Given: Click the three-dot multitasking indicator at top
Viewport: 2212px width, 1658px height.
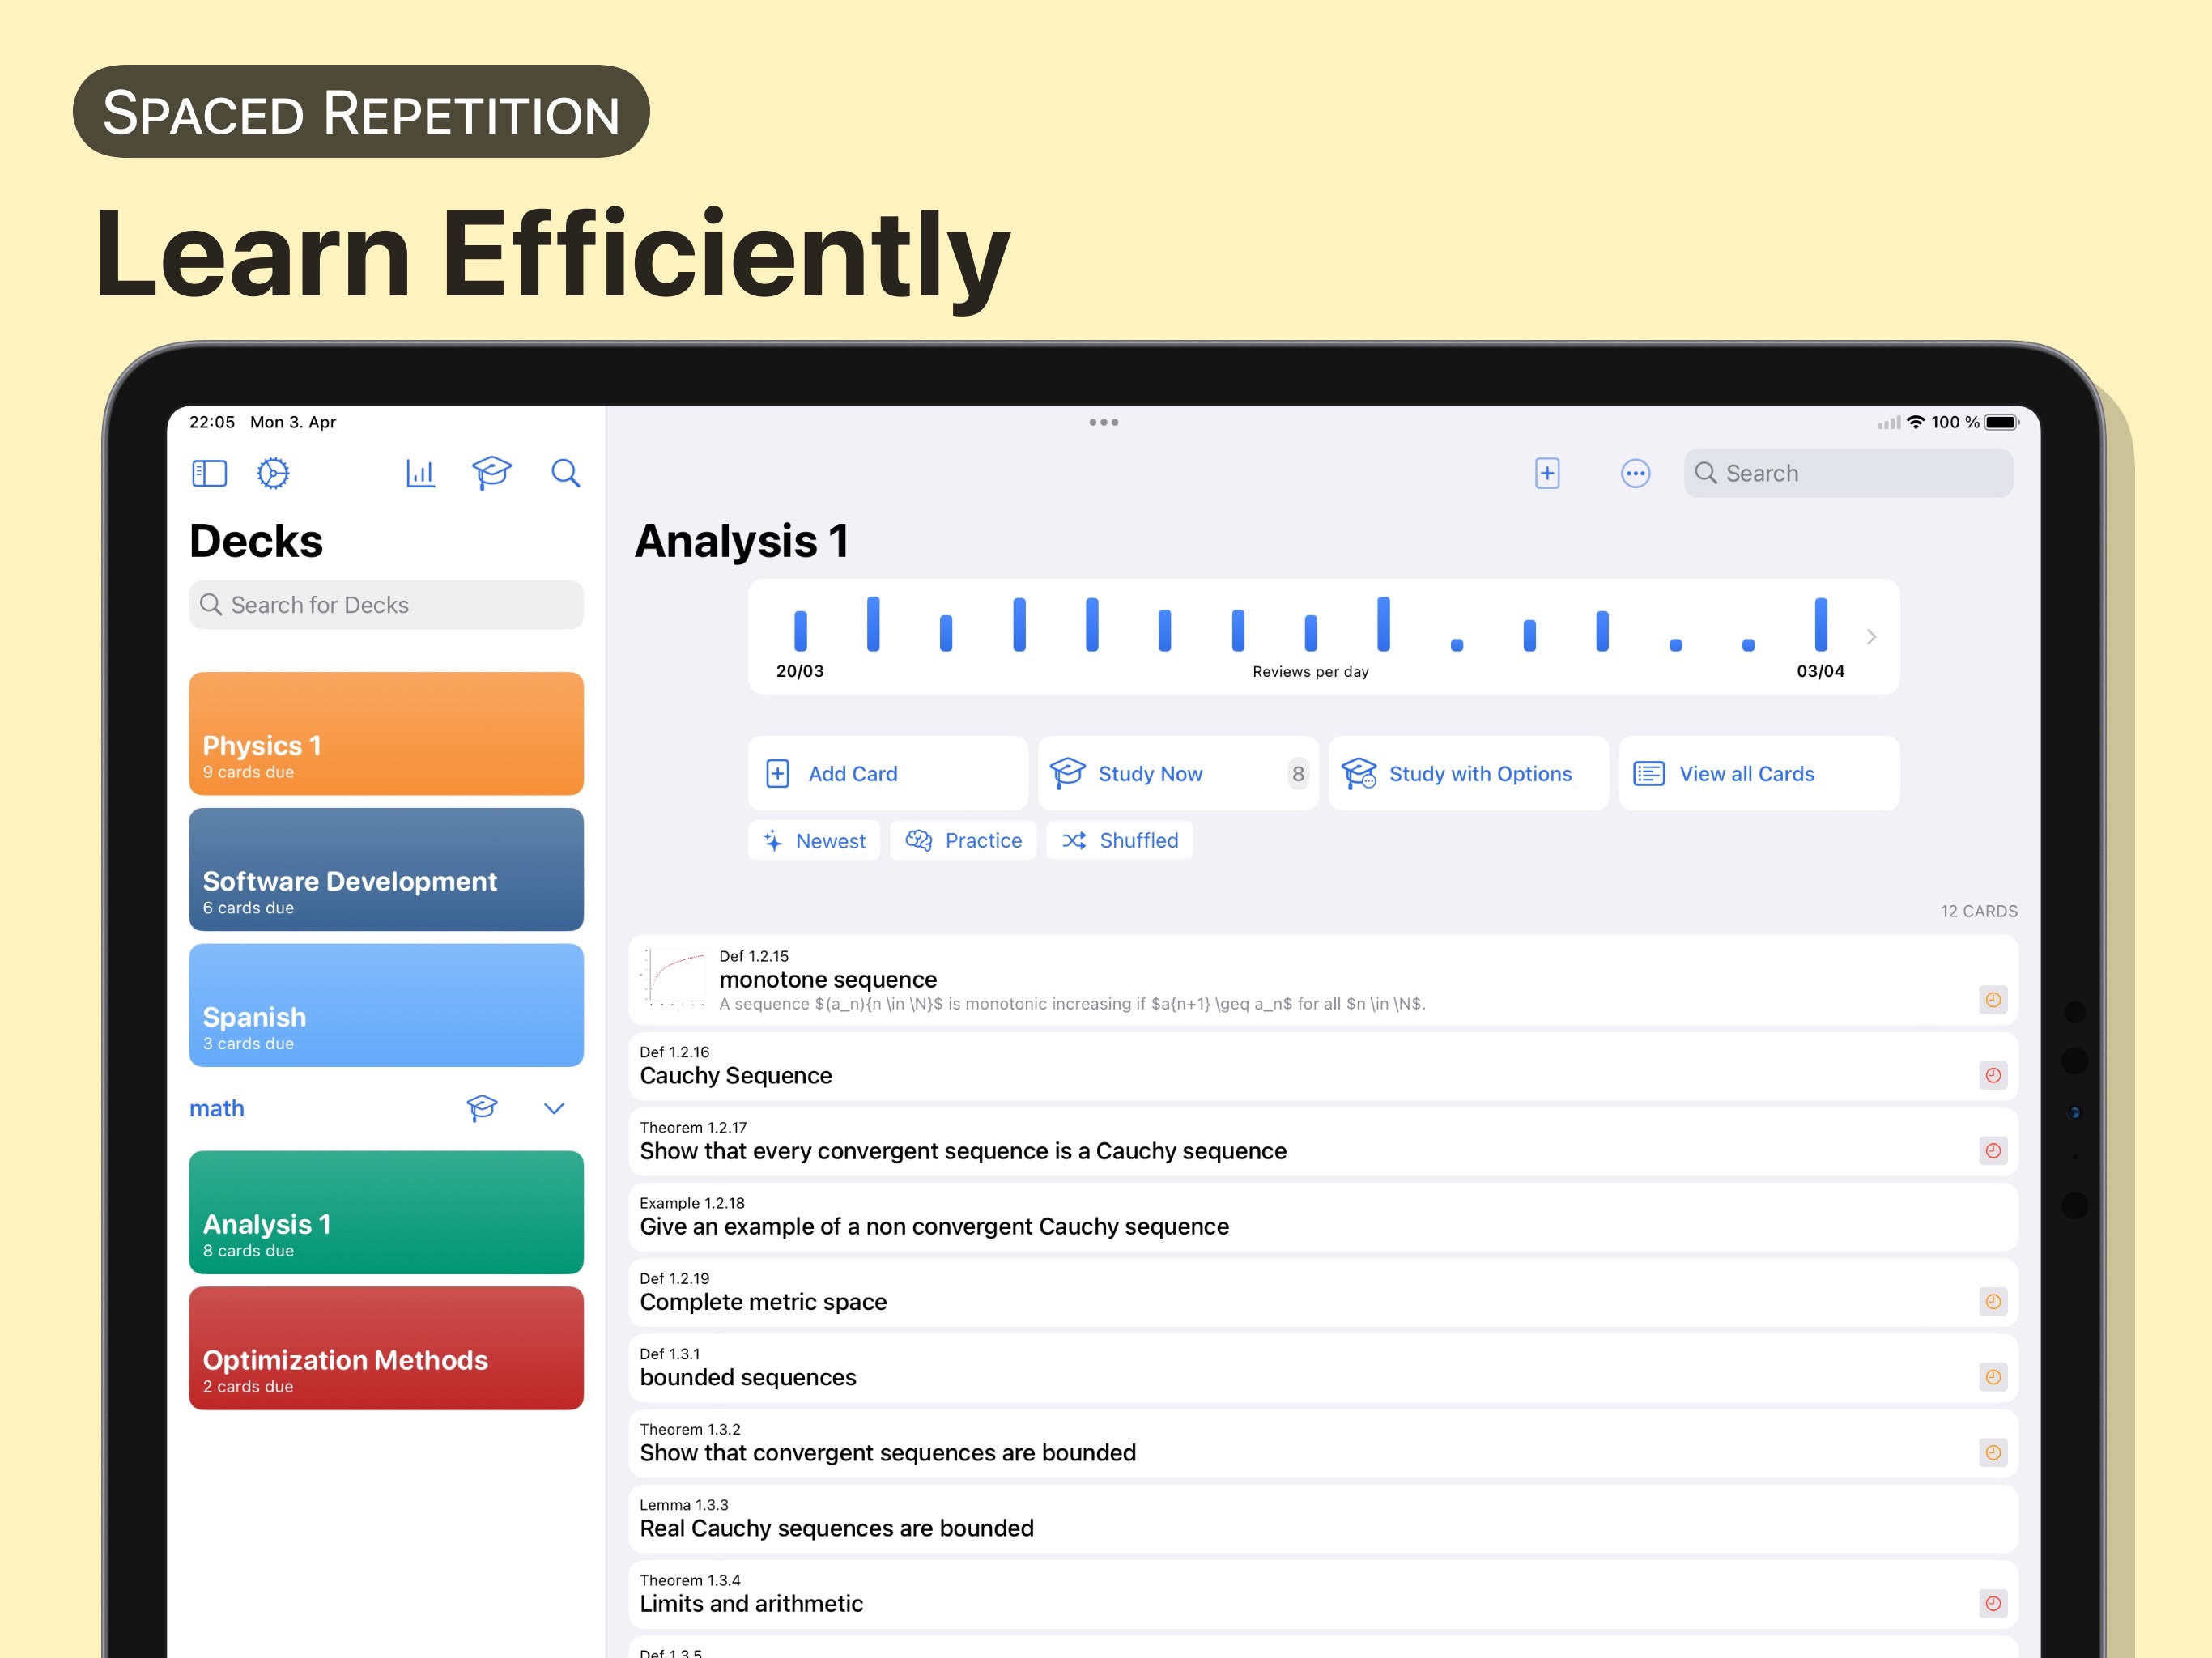Looking at the screenshot, I should click(x=1104, y=422).
